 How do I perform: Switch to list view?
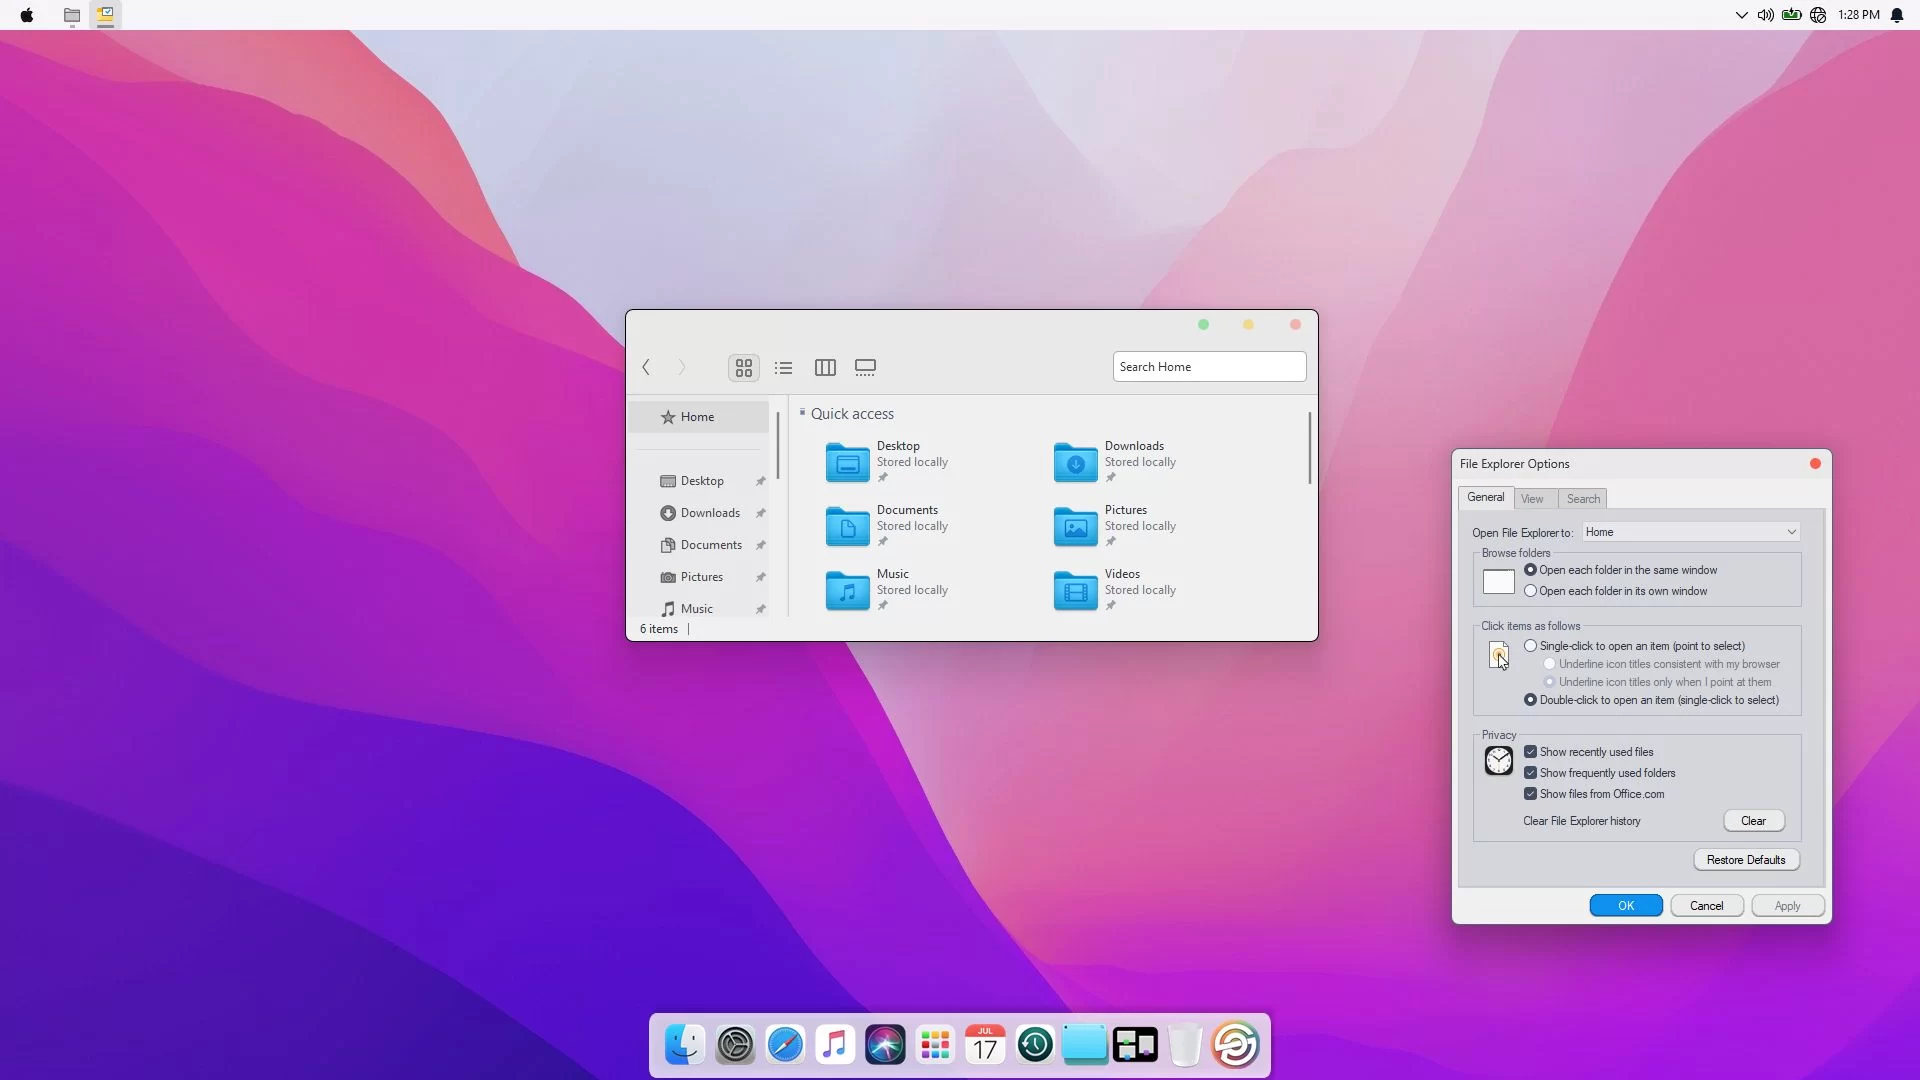(783, 368)
